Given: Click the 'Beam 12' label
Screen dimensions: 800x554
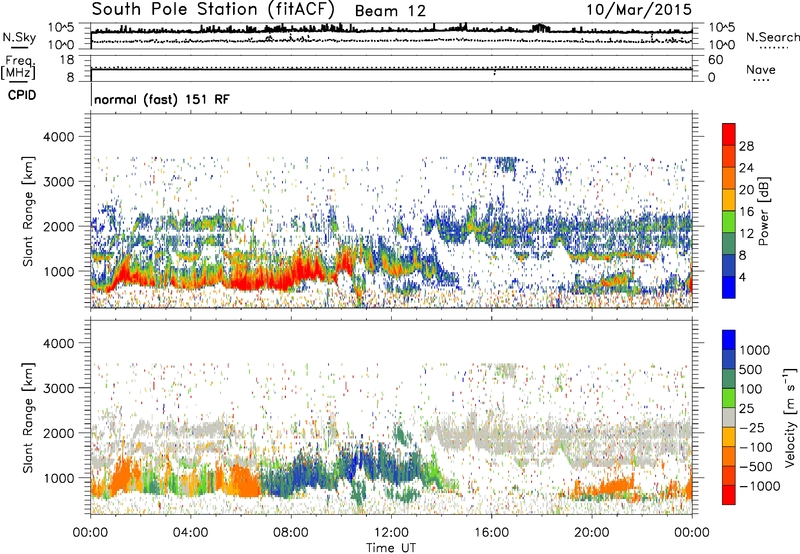Looking at the screenshot, I should click(x=390, y=11).
